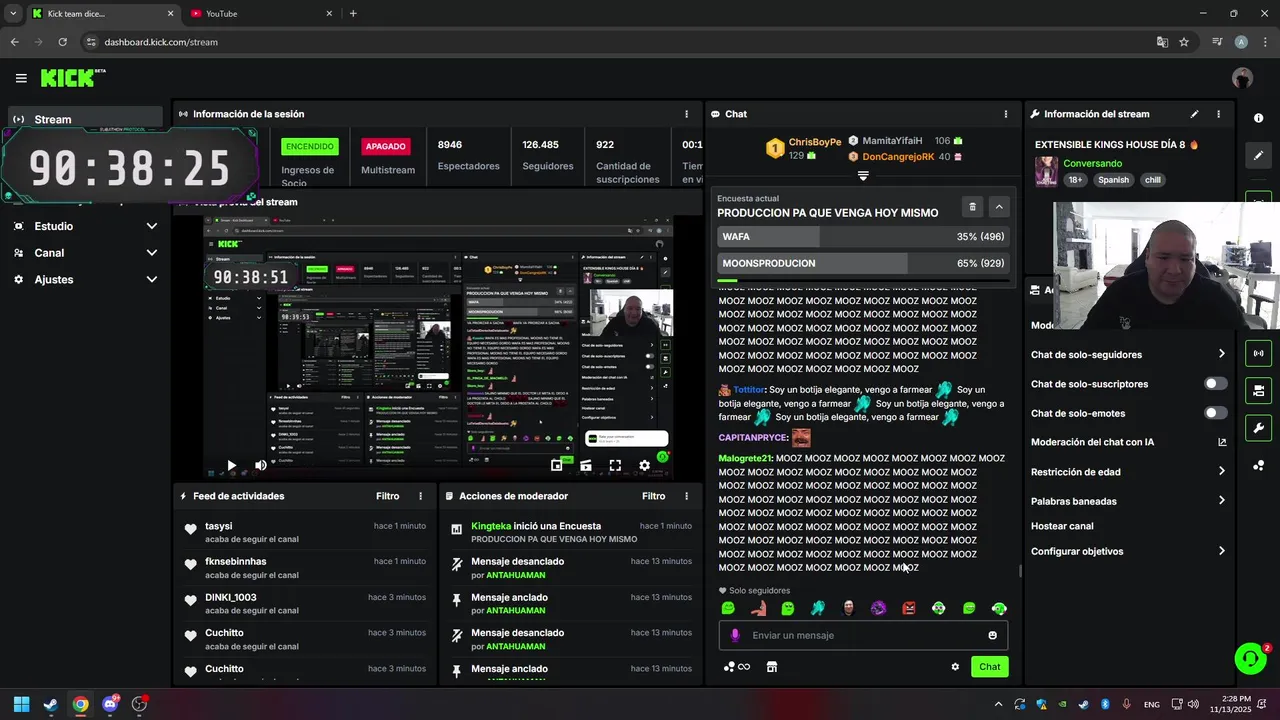Open Hostear canal option
The image size is (1280, 720).
tap(1062, 526)
